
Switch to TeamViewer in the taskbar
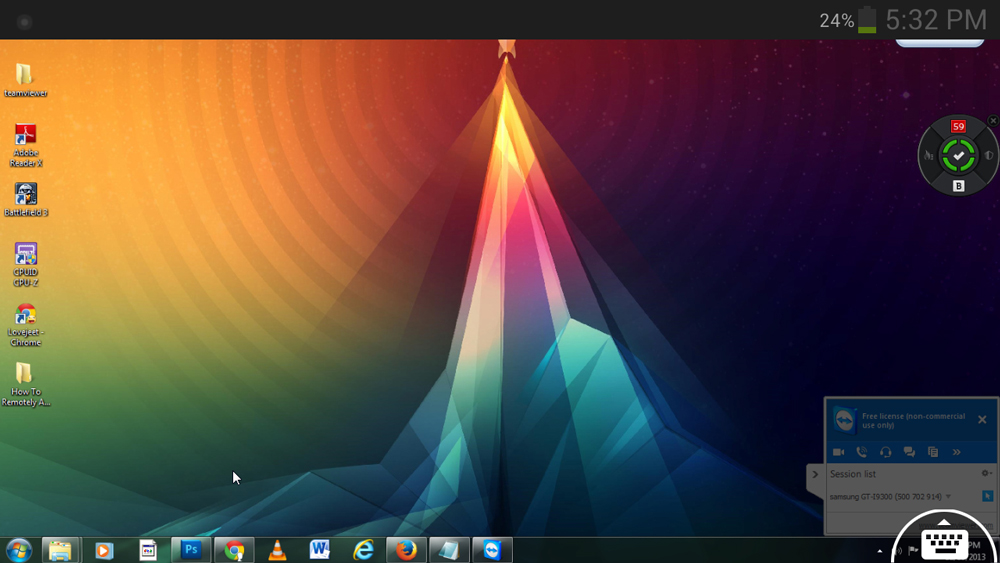(492, 550)
